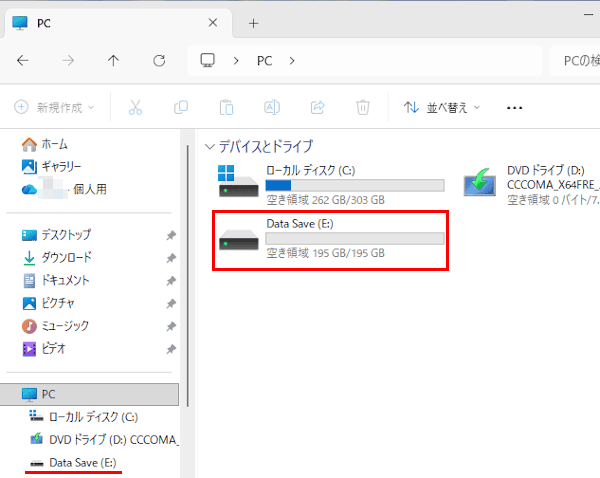Select DVD ドライブ (D:) in the tree

[x=104, y=440]
